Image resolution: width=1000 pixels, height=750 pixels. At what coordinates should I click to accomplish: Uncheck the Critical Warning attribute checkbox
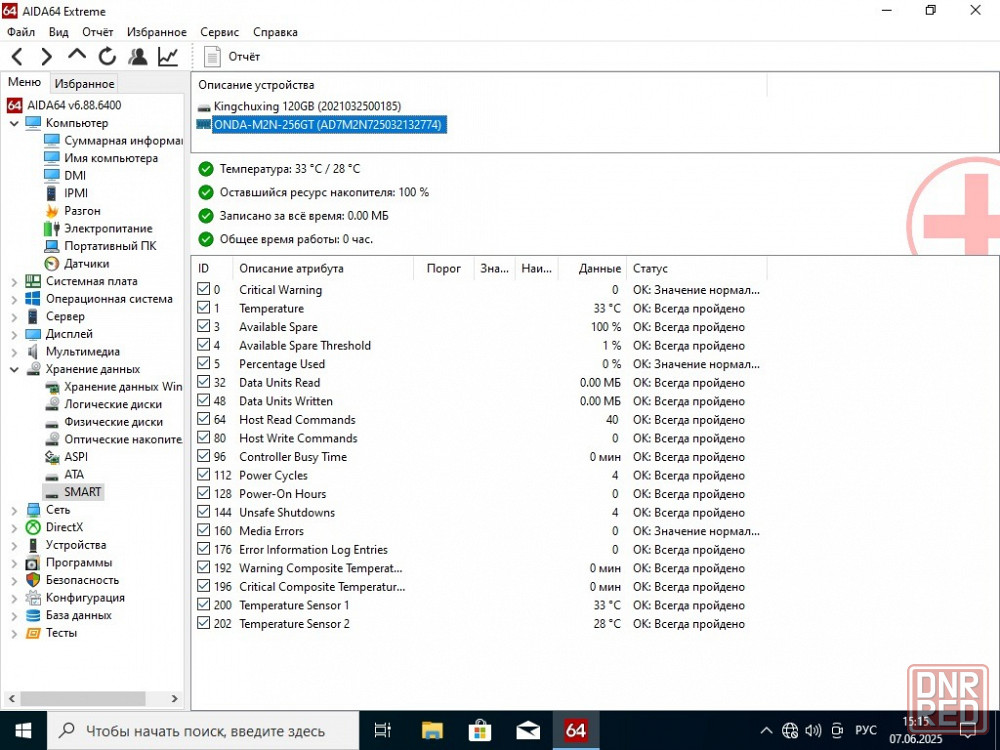coord(203,289)
